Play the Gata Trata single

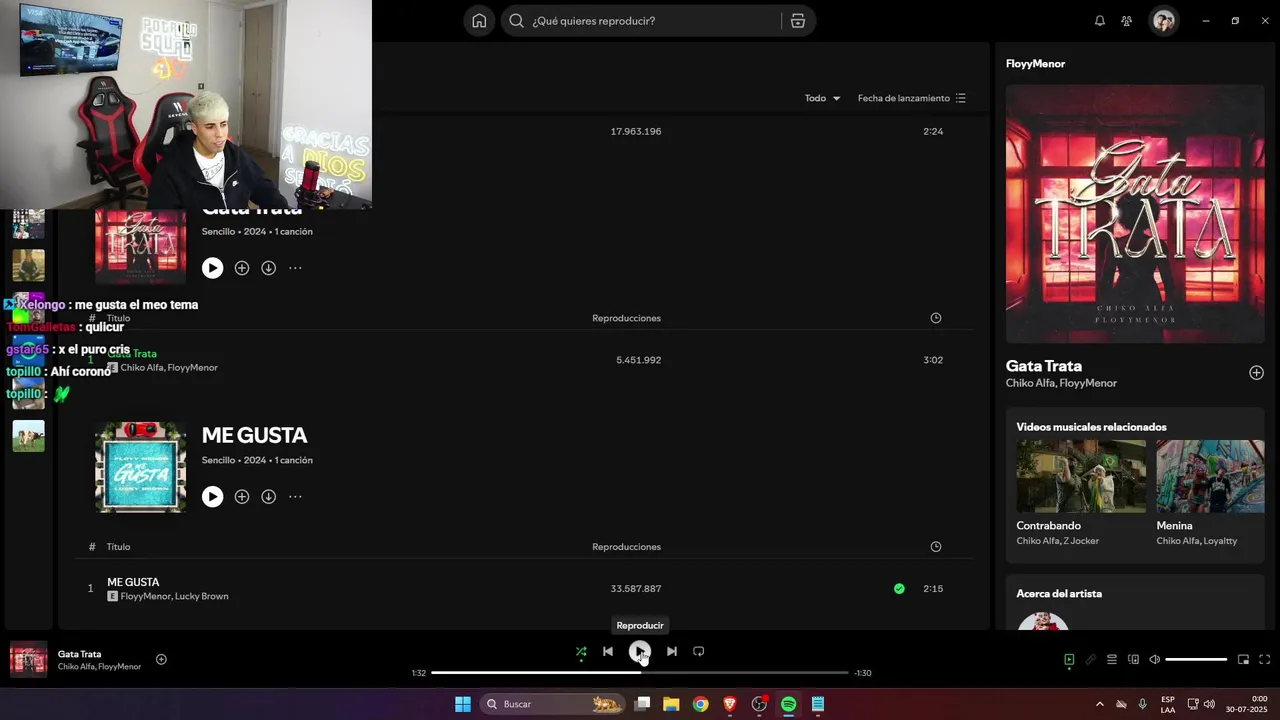(212, 268)
